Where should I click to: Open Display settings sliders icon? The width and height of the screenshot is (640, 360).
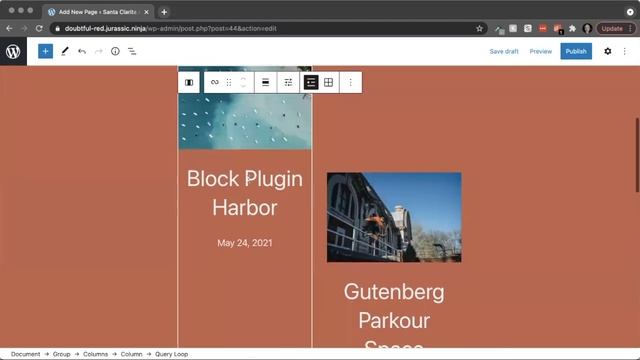[288, 82]
